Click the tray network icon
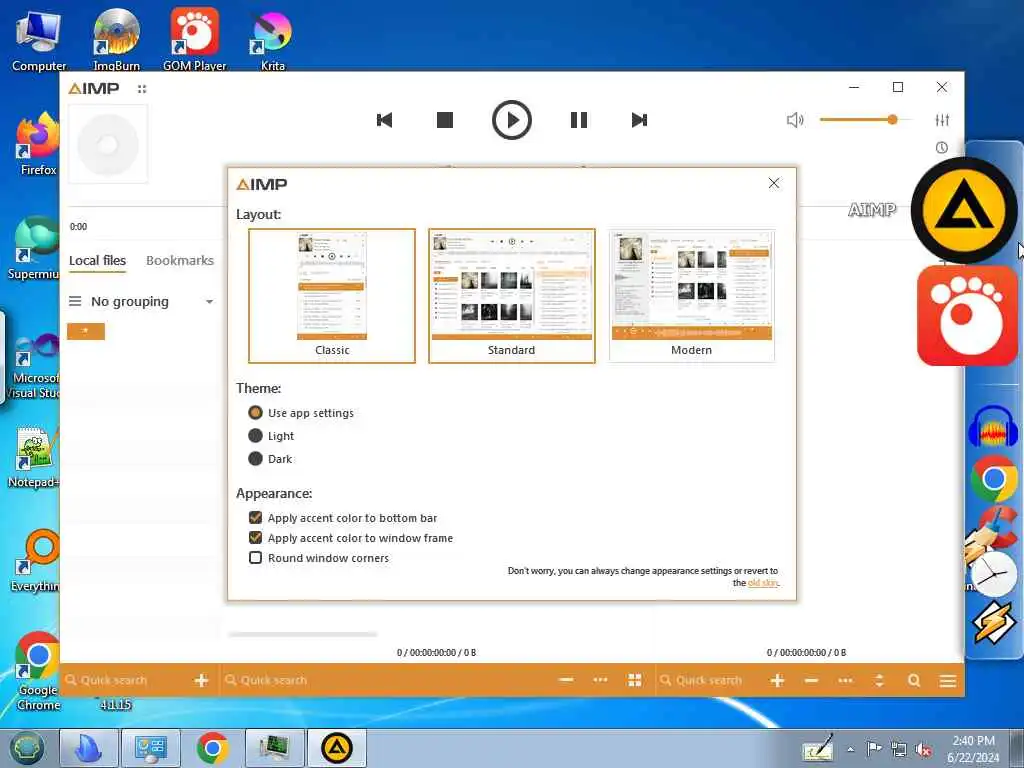The height and width of the screenshot is (768, 1024). pyautogui.click(x=899, y=750)
